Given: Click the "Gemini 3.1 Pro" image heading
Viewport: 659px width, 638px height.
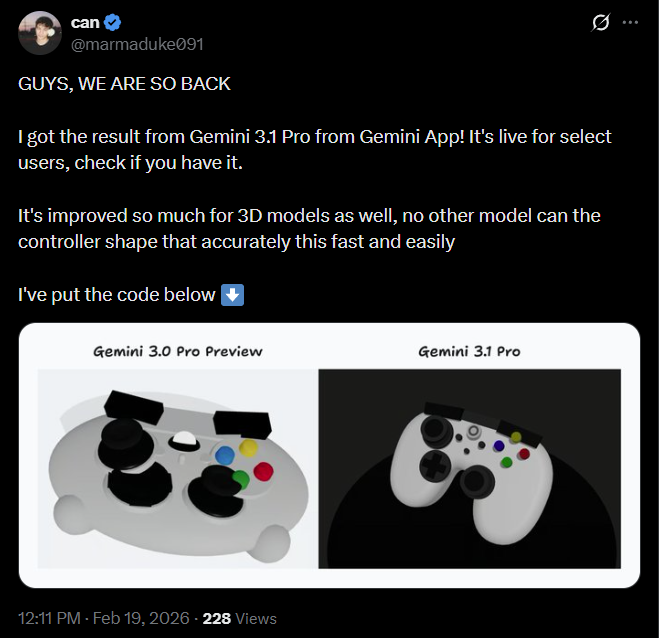Looking at the screenshot, I should click(x=469, y=351).
